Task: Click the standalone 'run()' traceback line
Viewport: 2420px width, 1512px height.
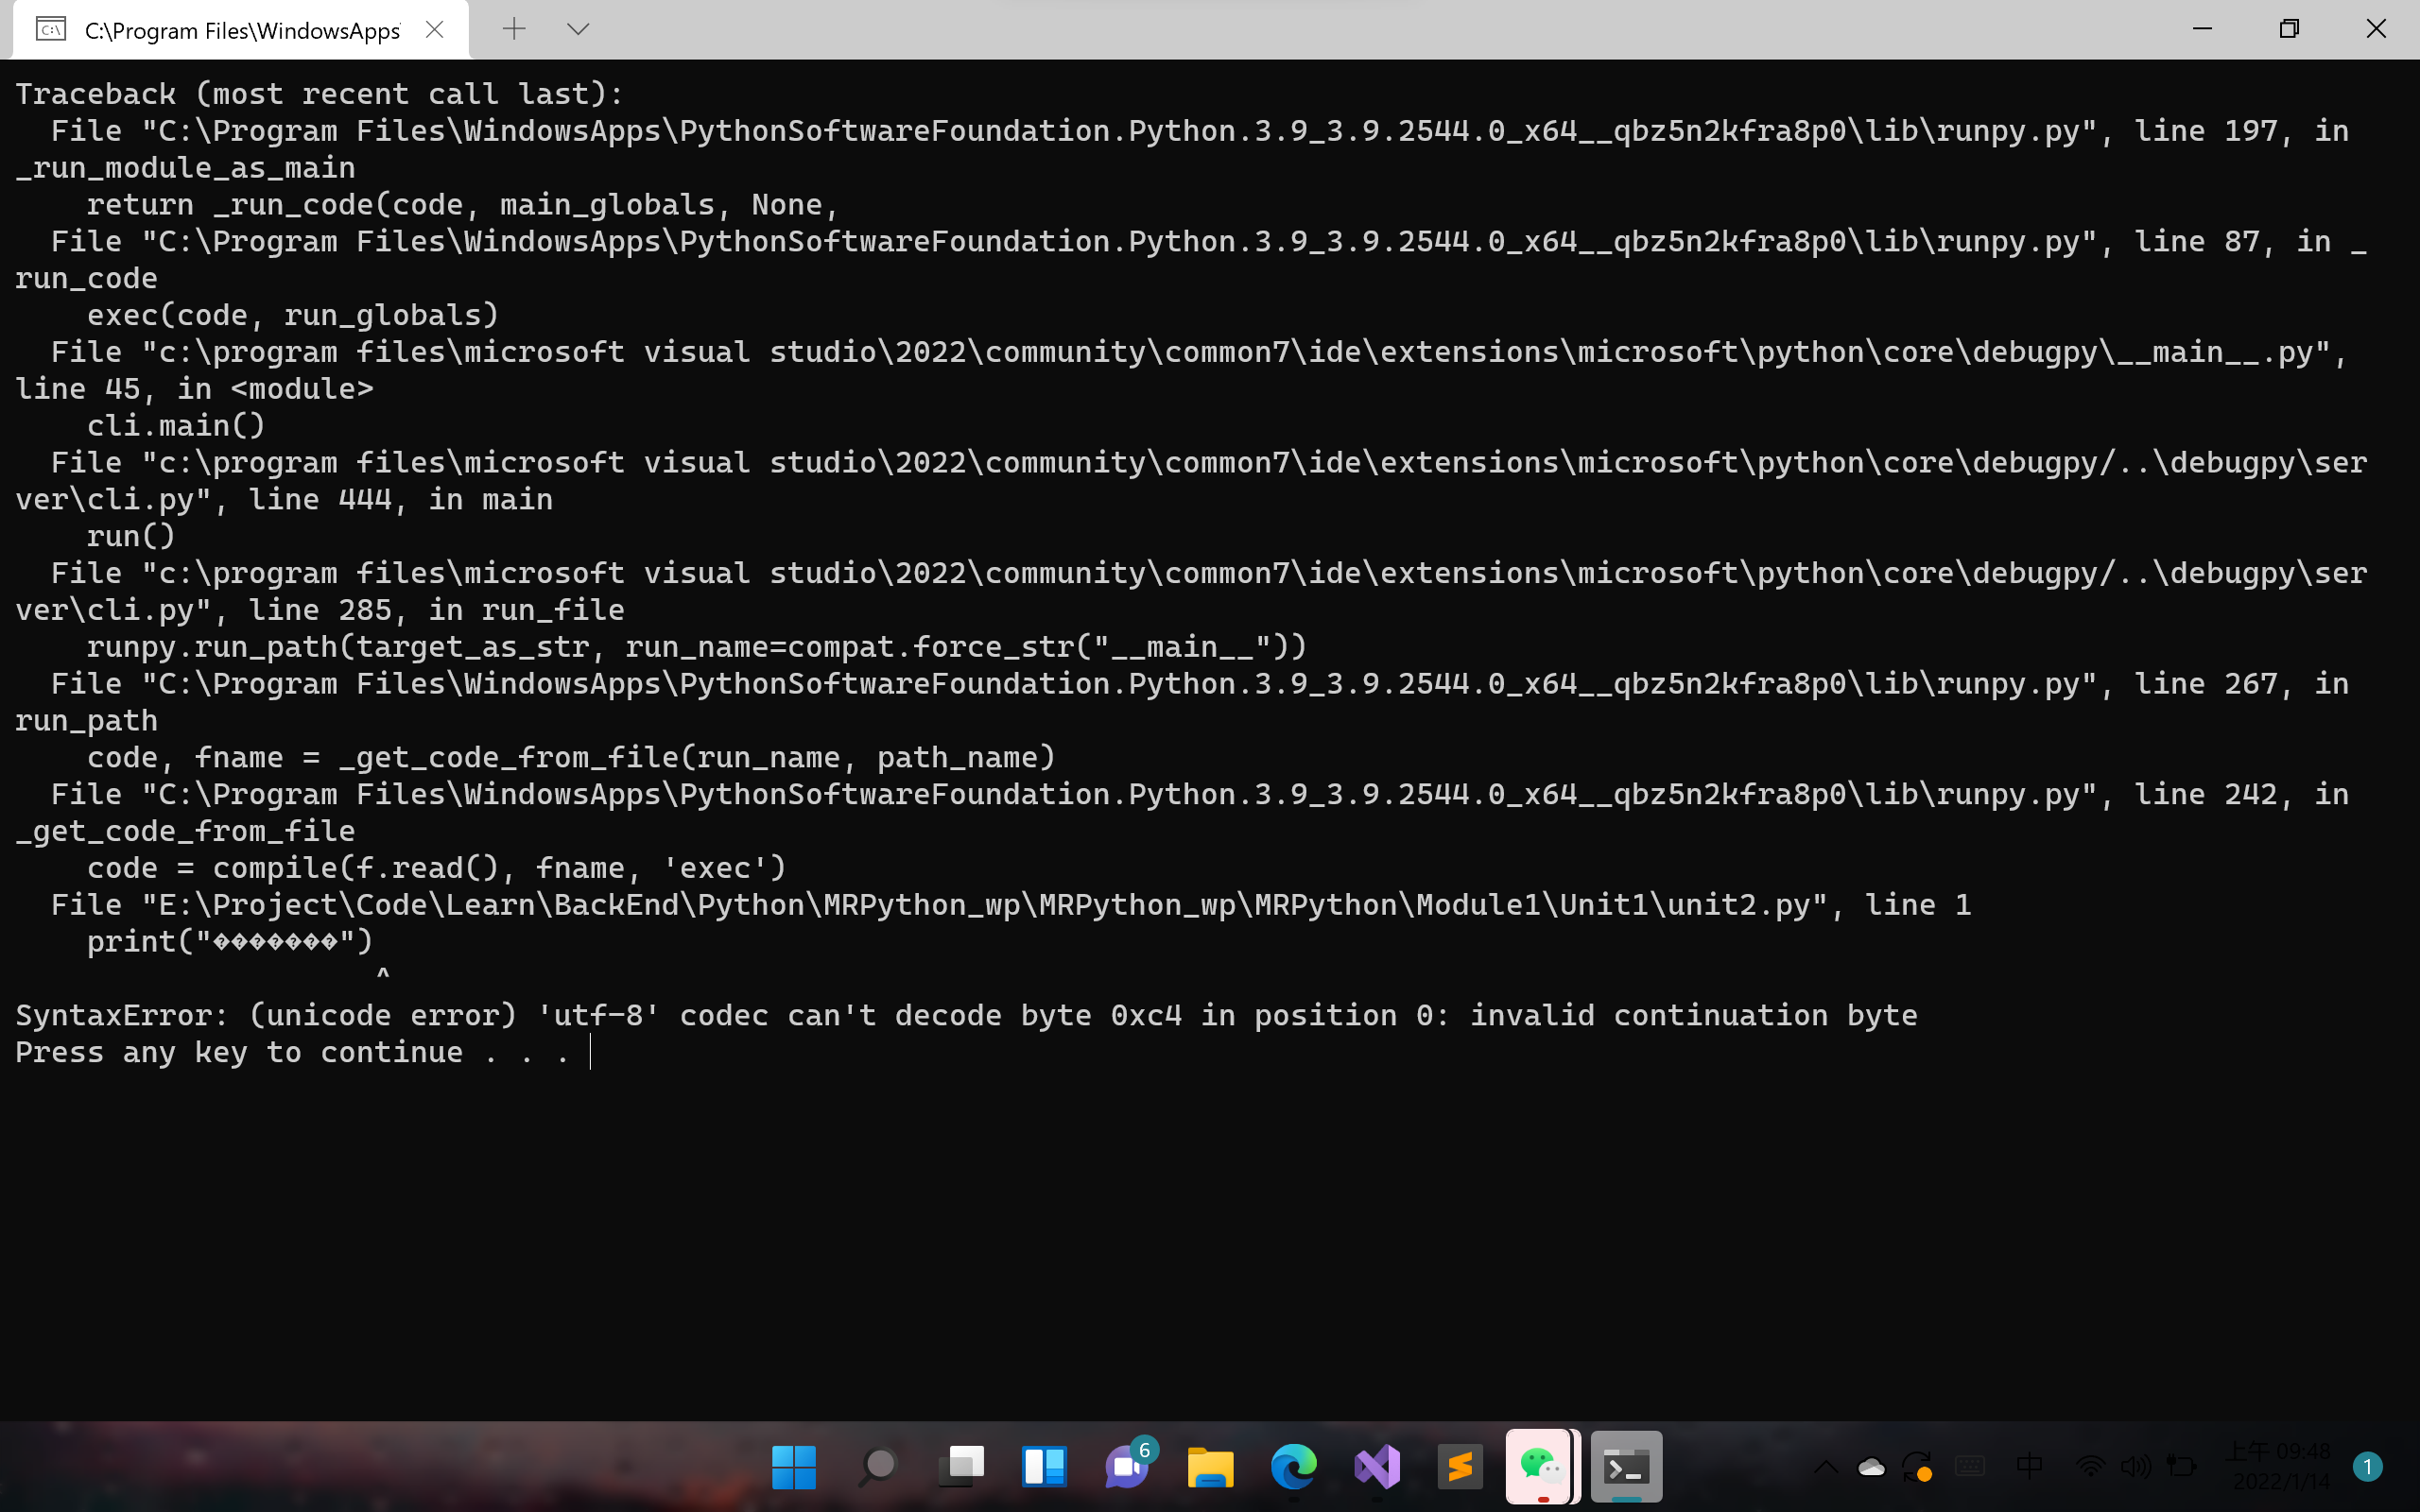Action: [131, 537]
